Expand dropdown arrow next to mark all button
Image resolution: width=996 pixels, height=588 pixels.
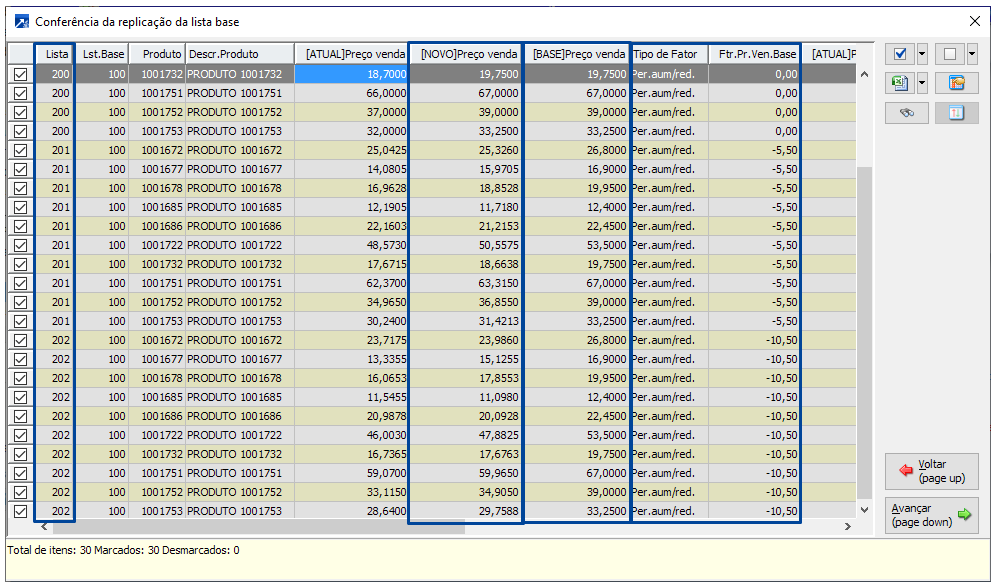click(922, 53)
